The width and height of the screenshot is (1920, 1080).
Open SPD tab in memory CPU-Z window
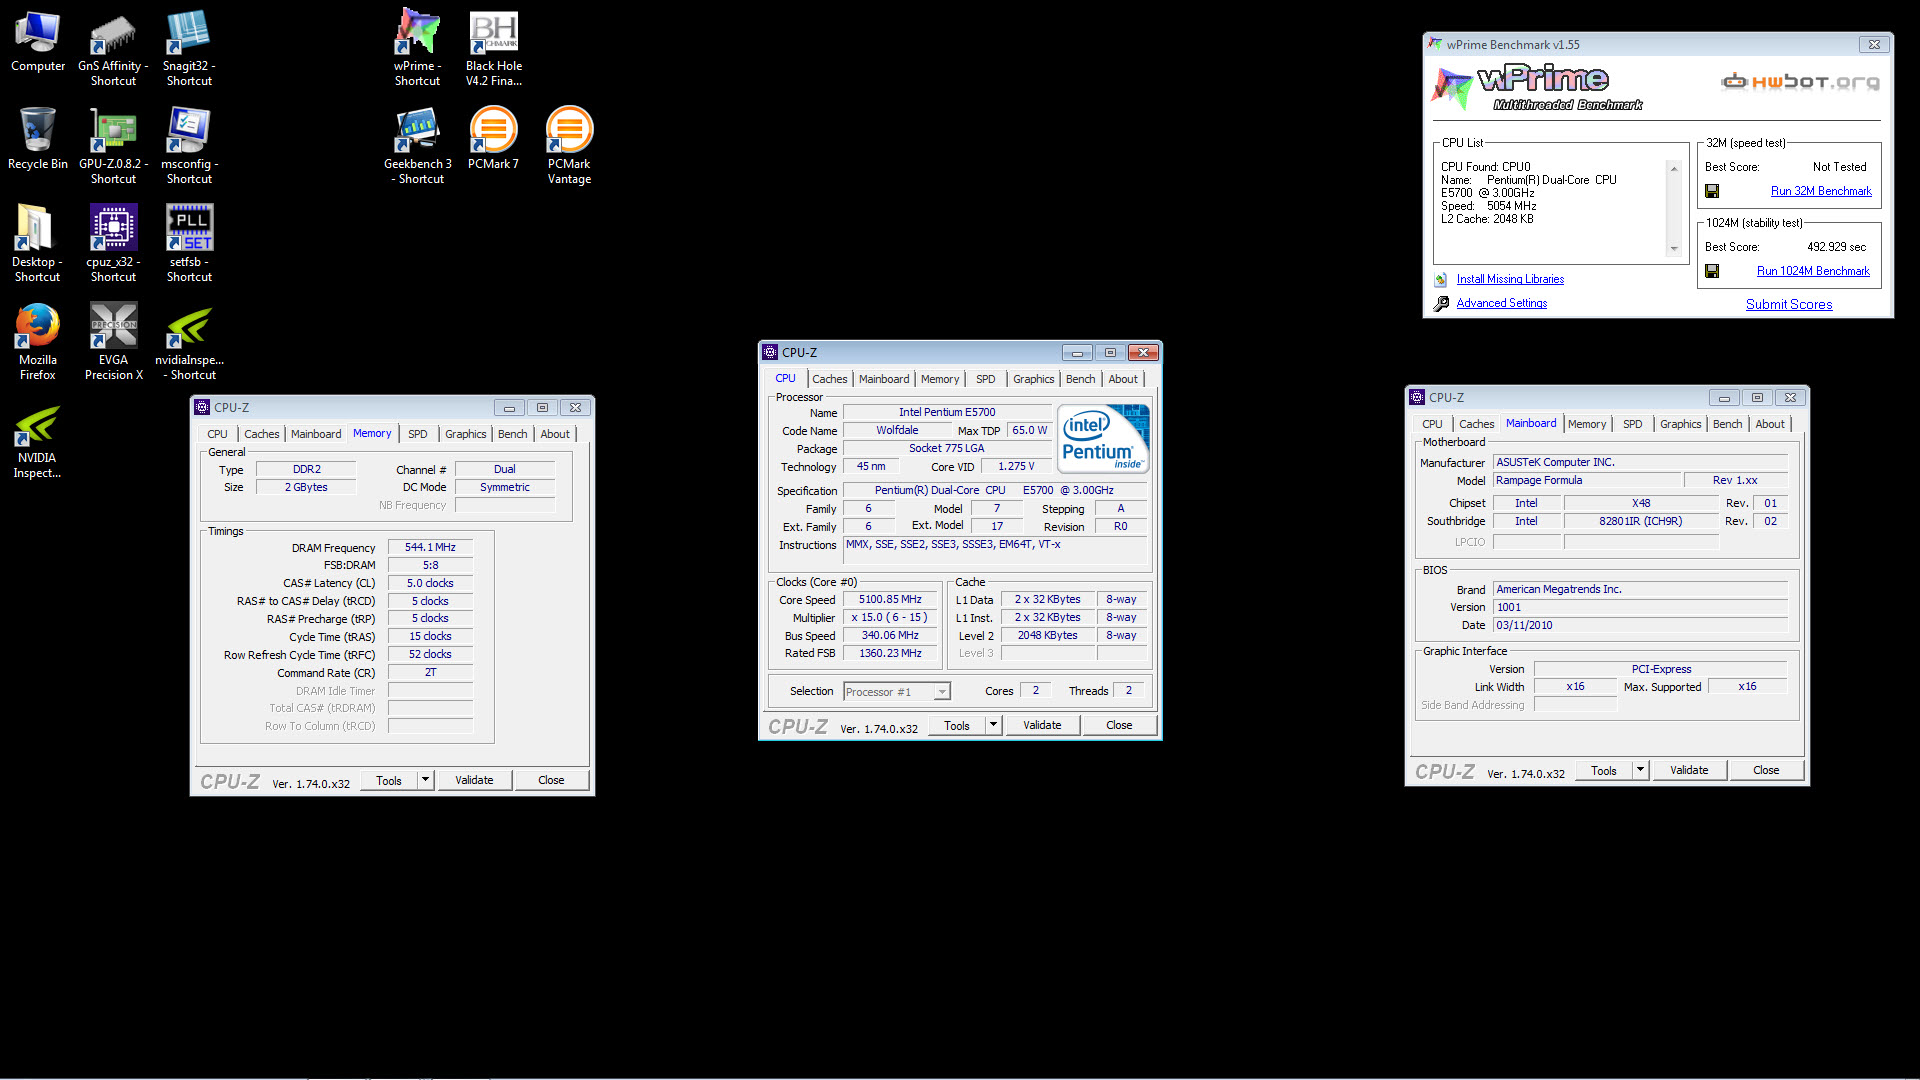tap(417, 434)
